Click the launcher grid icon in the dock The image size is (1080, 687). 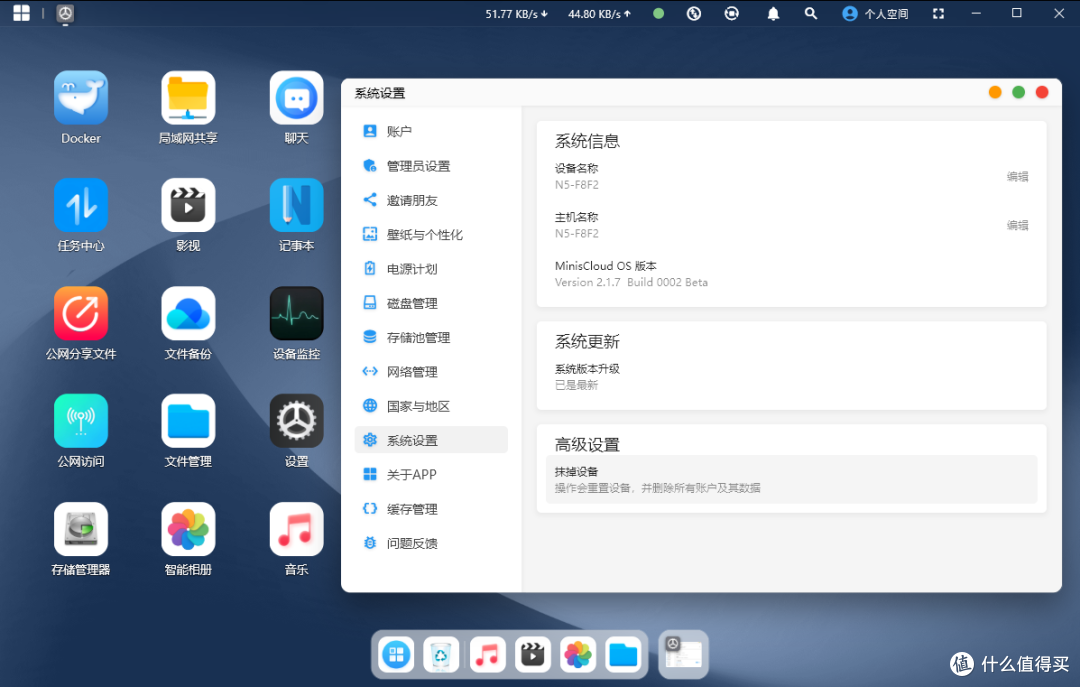pyautogui.click(x=396, y=655)
